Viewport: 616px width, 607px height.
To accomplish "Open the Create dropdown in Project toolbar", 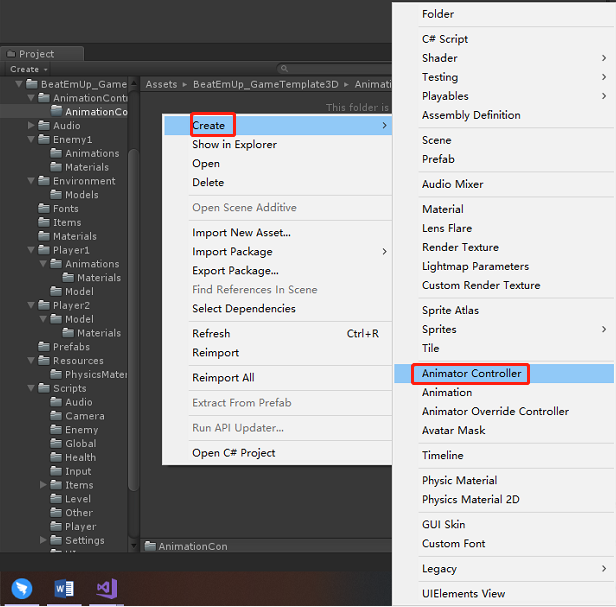I will 29,69.
